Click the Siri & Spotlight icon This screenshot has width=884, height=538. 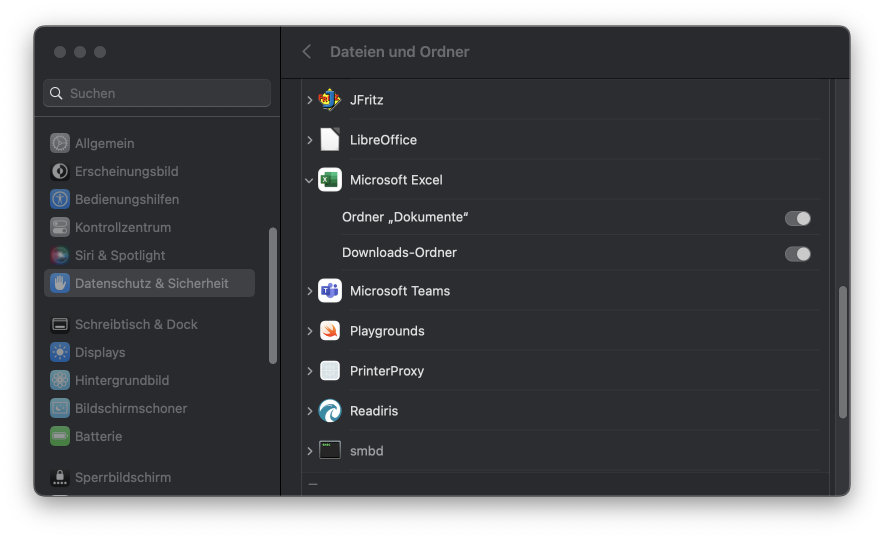click(60, 255)
